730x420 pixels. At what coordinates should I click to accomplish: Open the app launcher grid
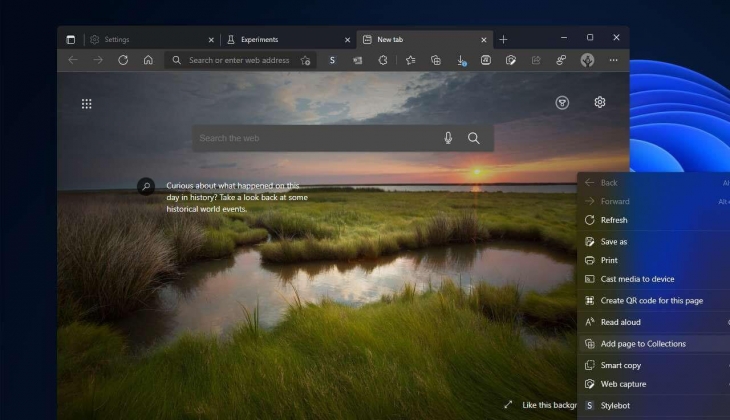pyautogui.click(x=87, y=104)
